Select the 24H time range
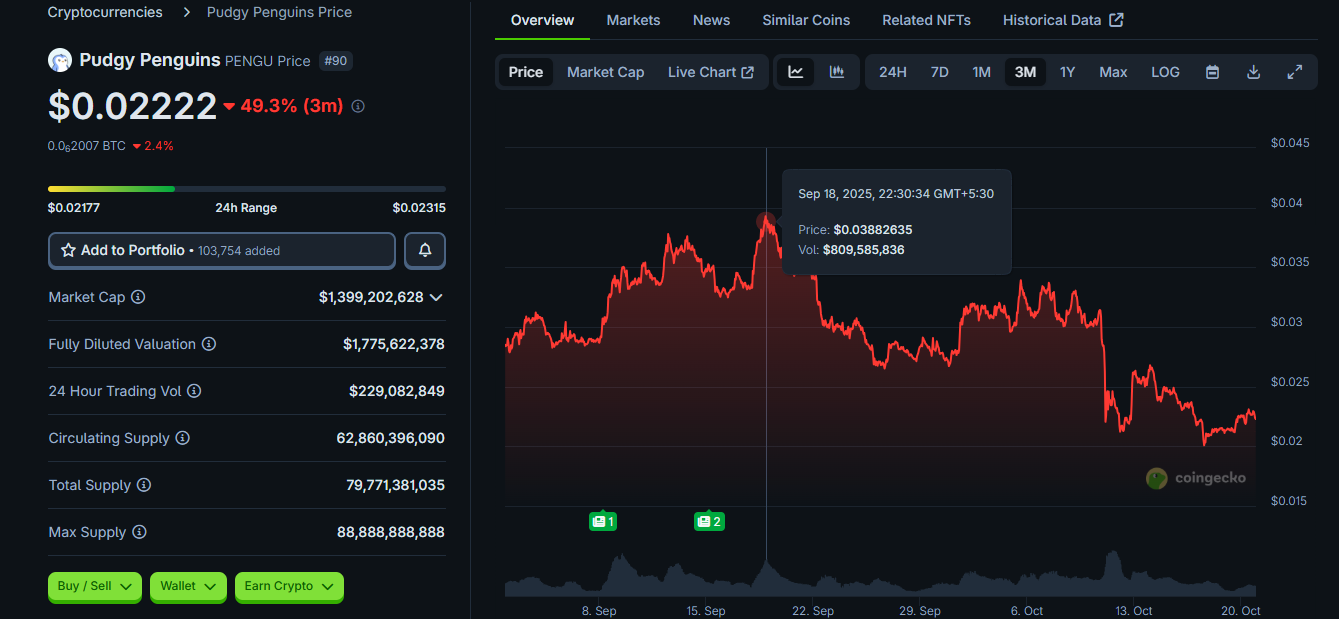The image size is (1339, 619). 892,72
